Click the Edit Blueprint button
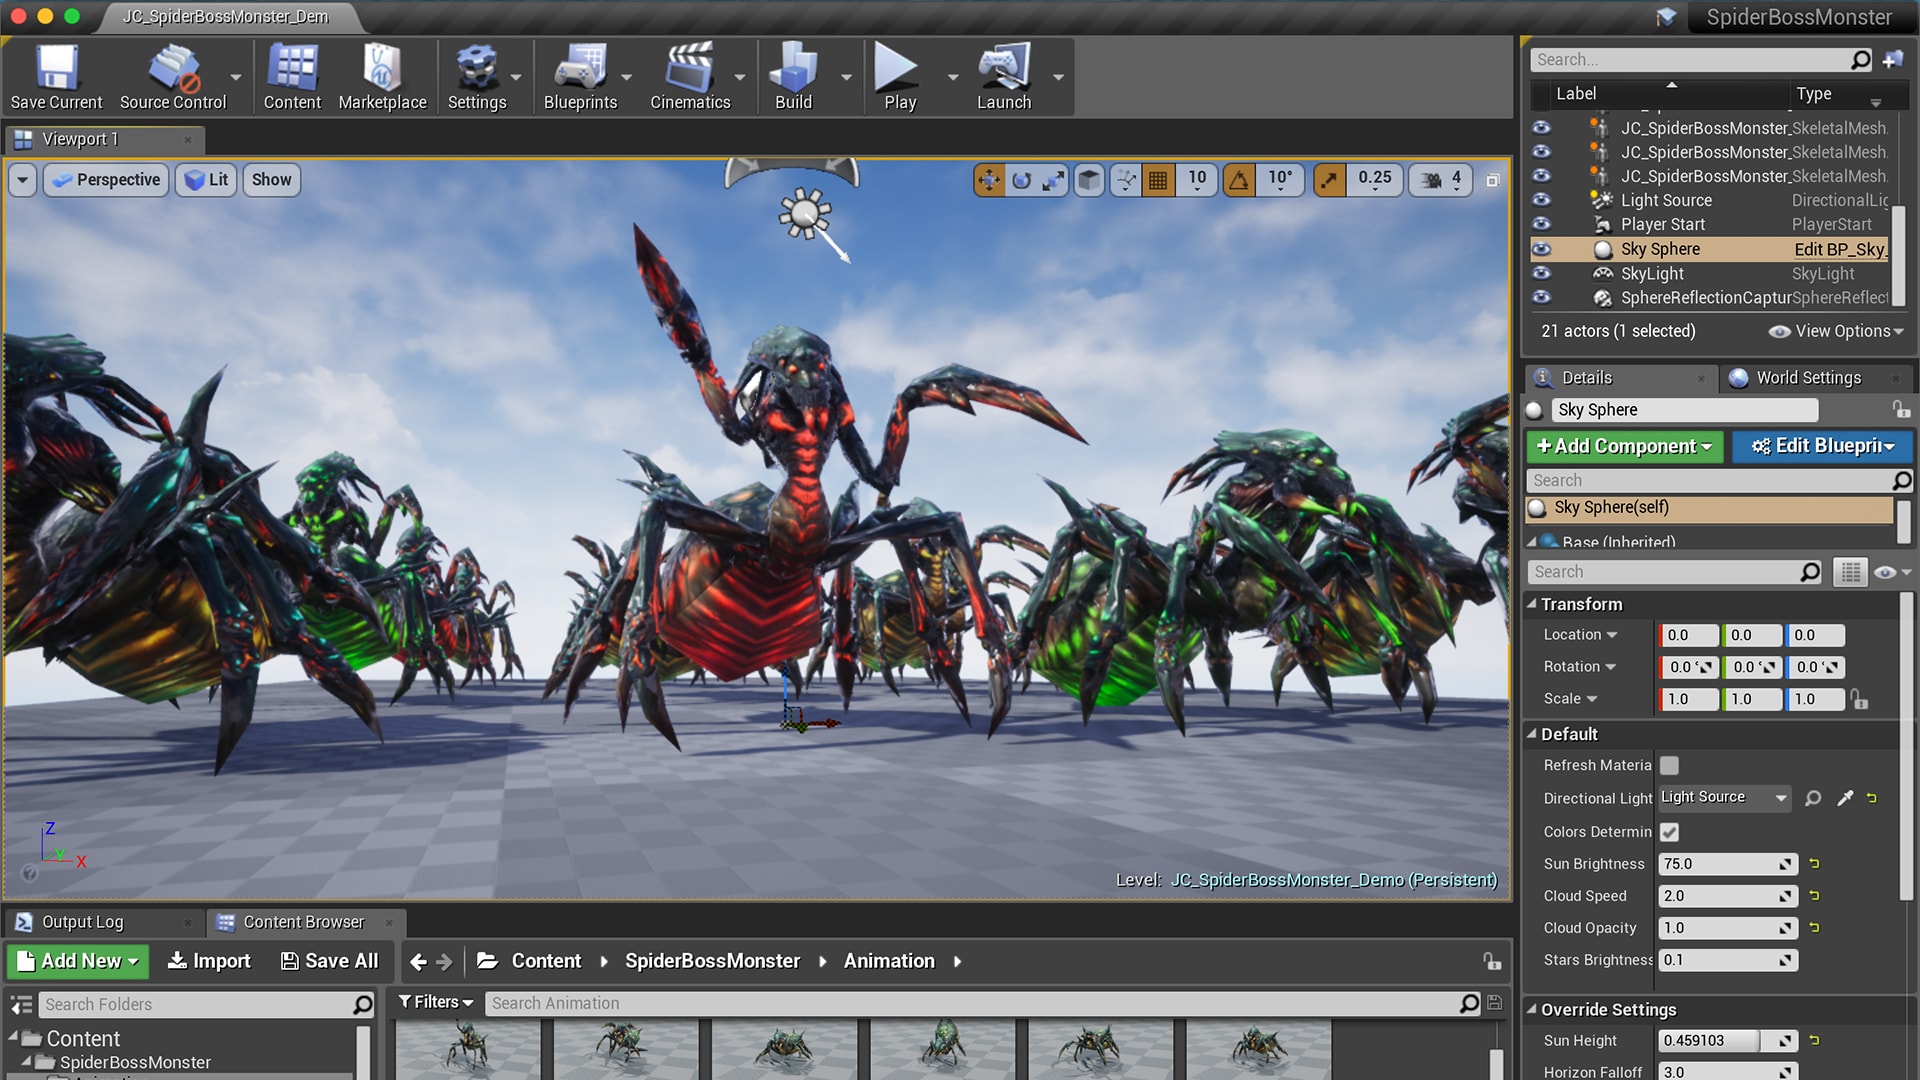The width and height of the screenshot is (1920, 1080). point(1822,447)
